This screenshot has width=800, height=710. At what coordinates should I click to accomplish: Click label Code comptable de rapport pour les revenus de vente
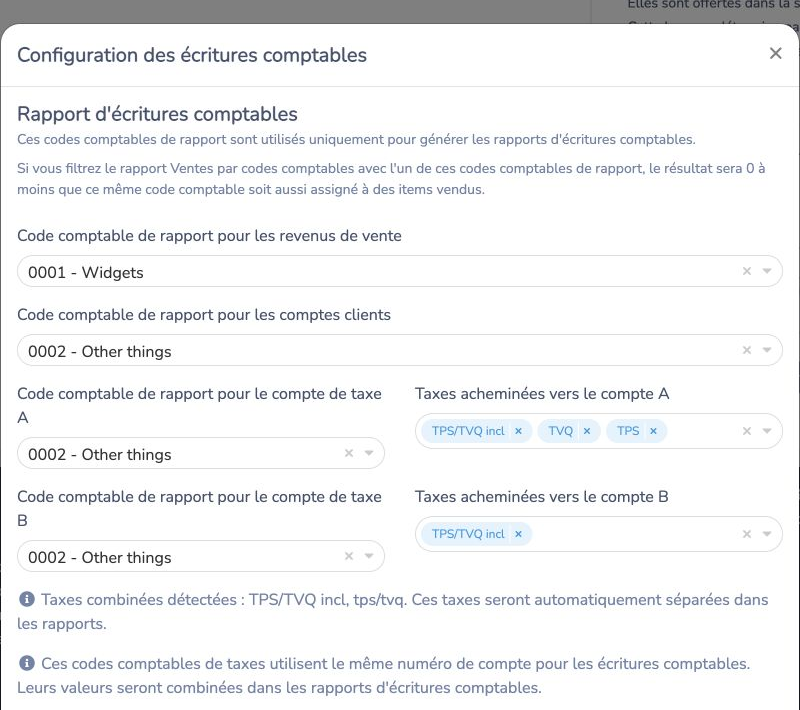[x=209, y=236]
